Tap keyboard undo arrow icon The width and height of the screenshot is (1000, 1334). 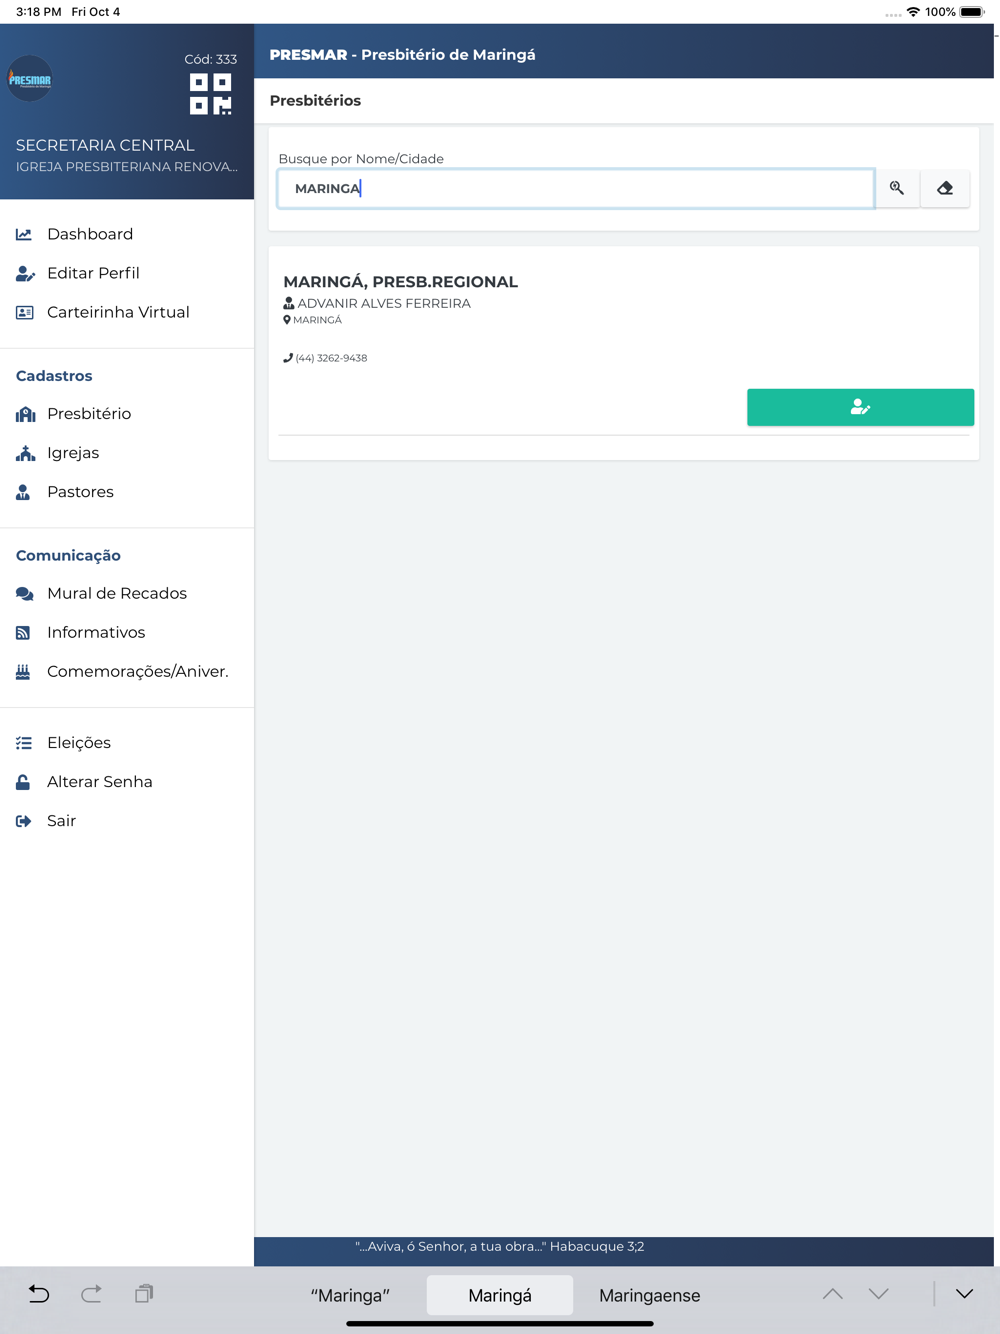tap(39, 1294)
